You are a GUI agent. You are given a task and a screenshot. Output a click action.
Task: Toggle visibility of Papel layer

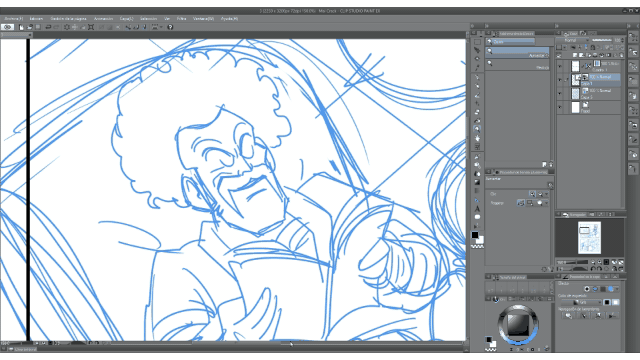[x=560, y=107]
